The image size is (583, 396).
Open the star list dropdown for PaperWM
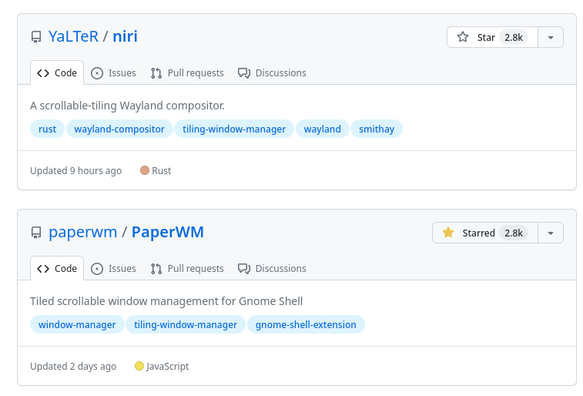click(551, 233)
